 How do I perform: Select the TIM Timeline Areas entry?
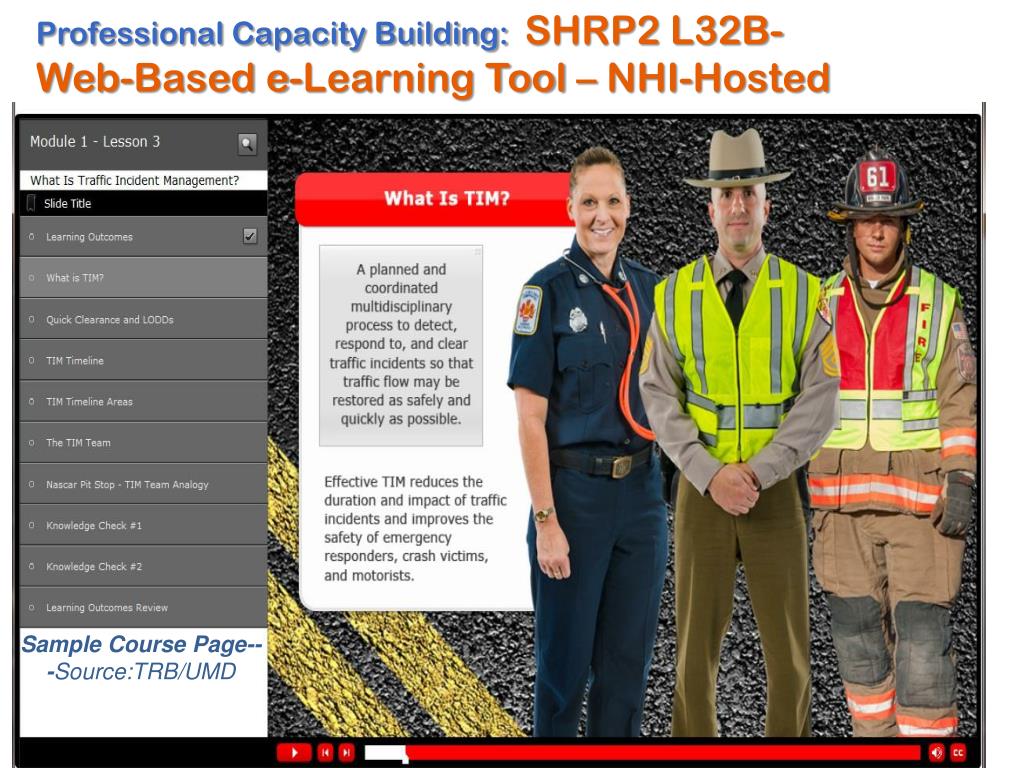click(x=89, y=402)
